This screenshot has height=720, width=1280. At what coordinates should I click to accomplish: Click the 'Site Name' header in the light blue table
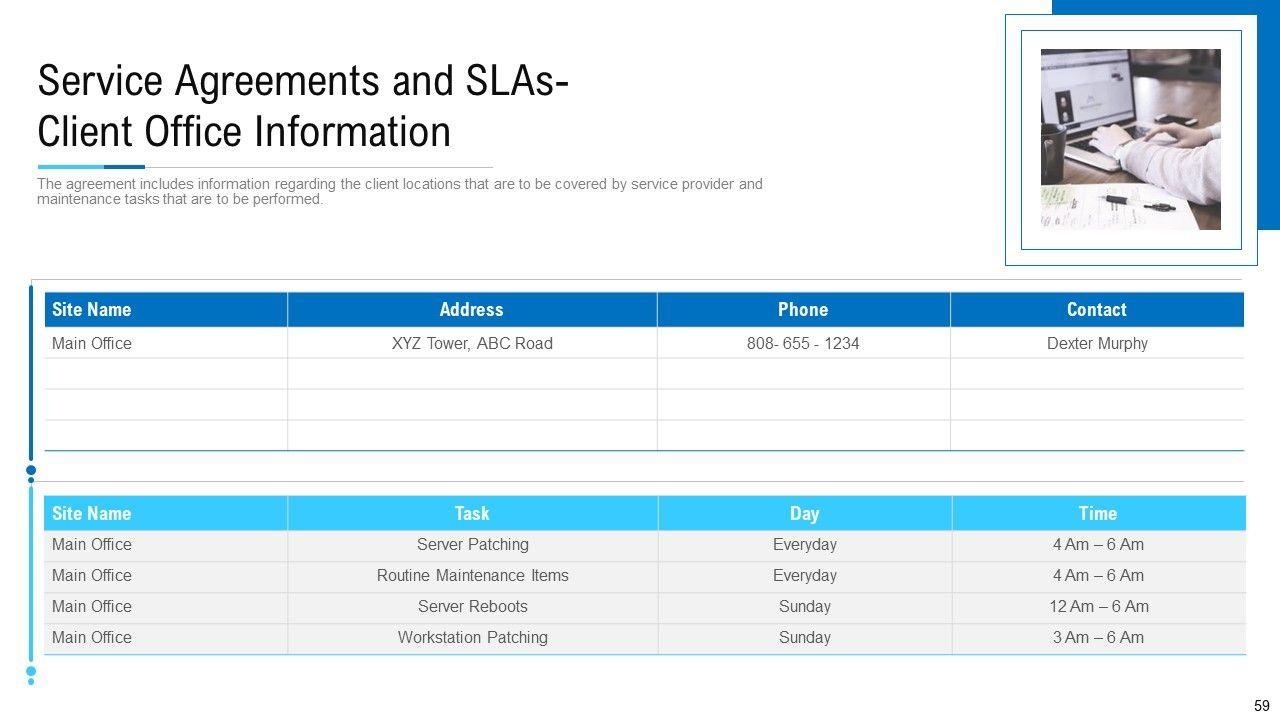point(166,513)
